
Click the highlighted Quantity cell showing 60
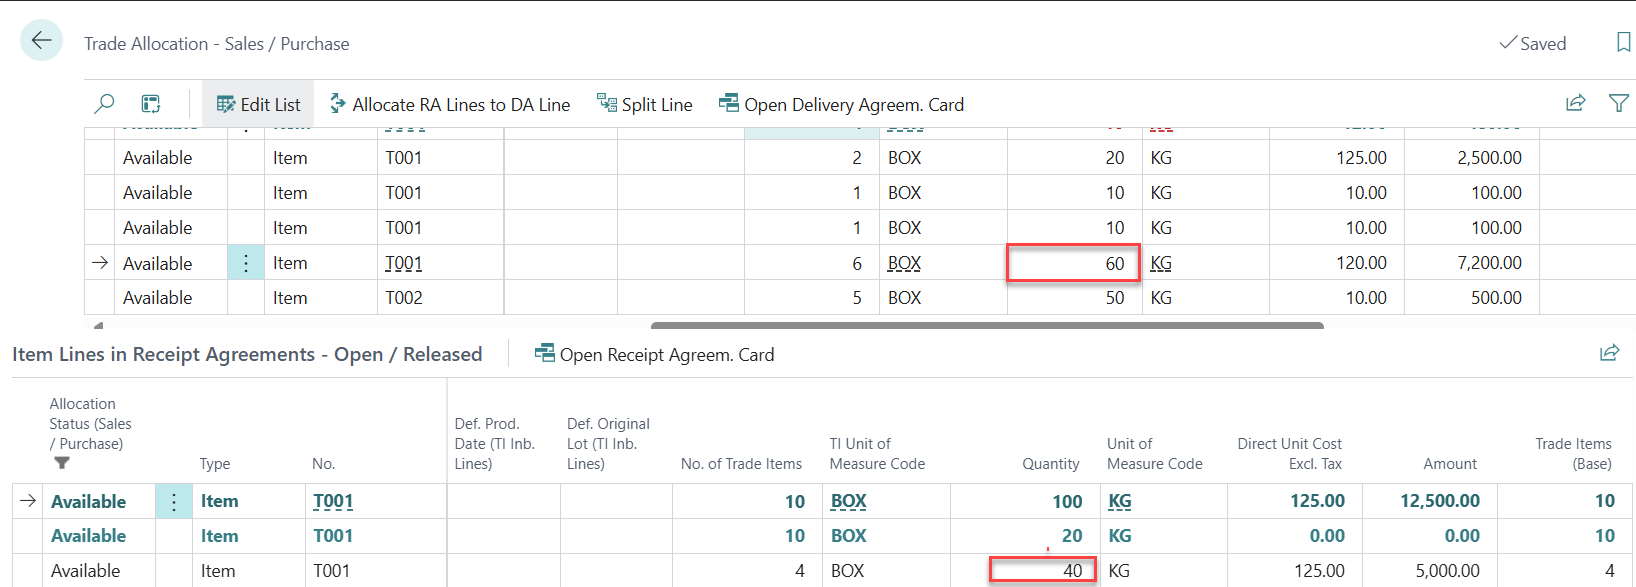coord(1073,263)
